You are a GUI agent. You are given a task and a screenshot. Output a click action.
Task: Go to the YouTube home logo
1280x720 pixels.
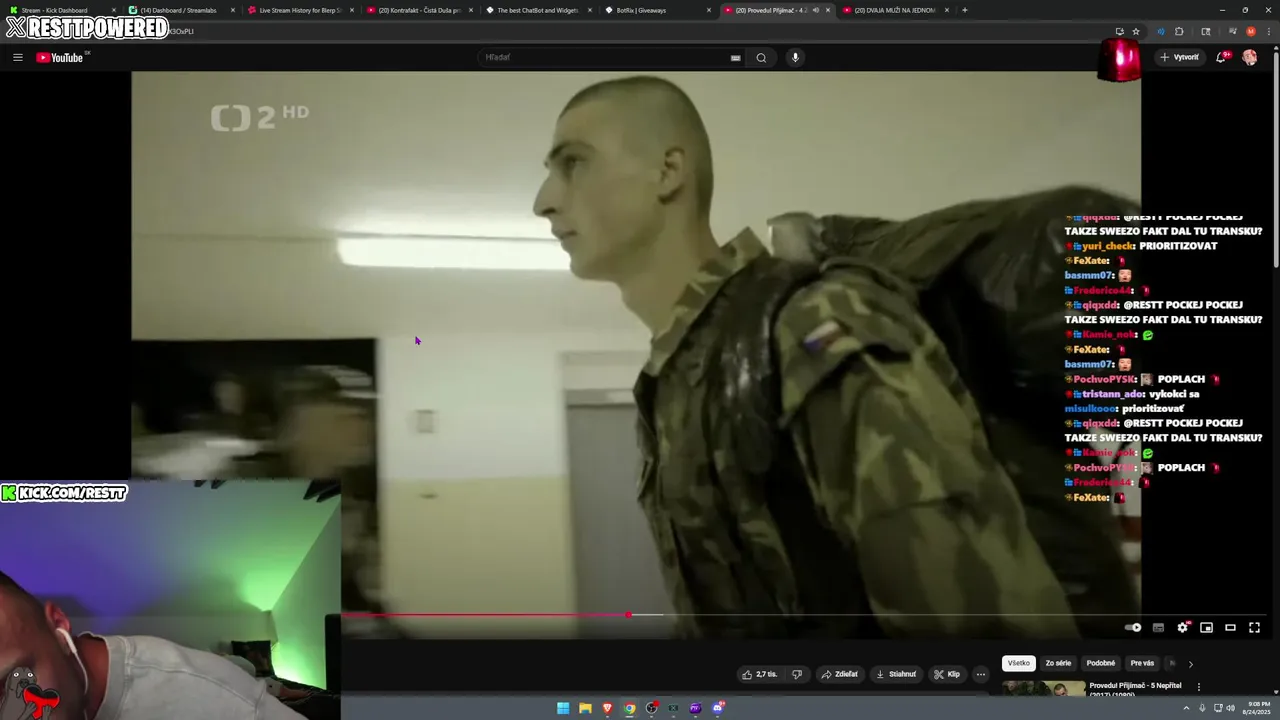(x=60, y=57)
